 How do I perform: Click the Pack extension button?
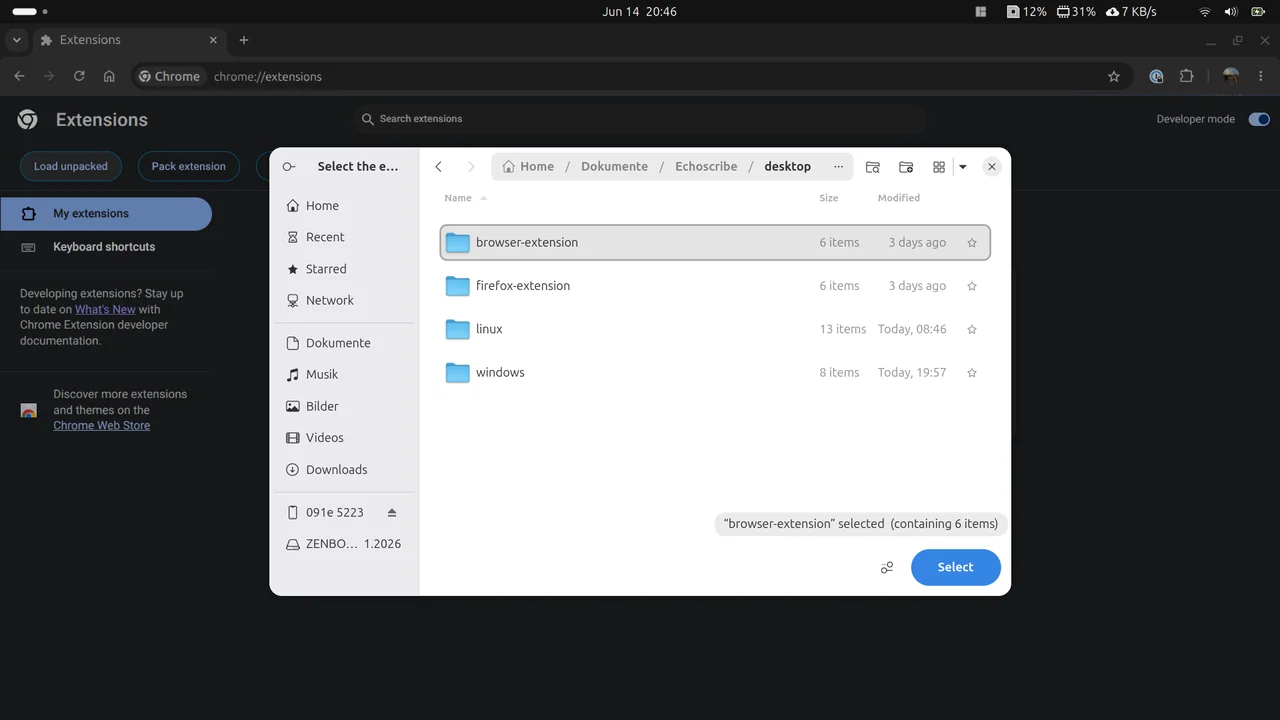point(189,166)
